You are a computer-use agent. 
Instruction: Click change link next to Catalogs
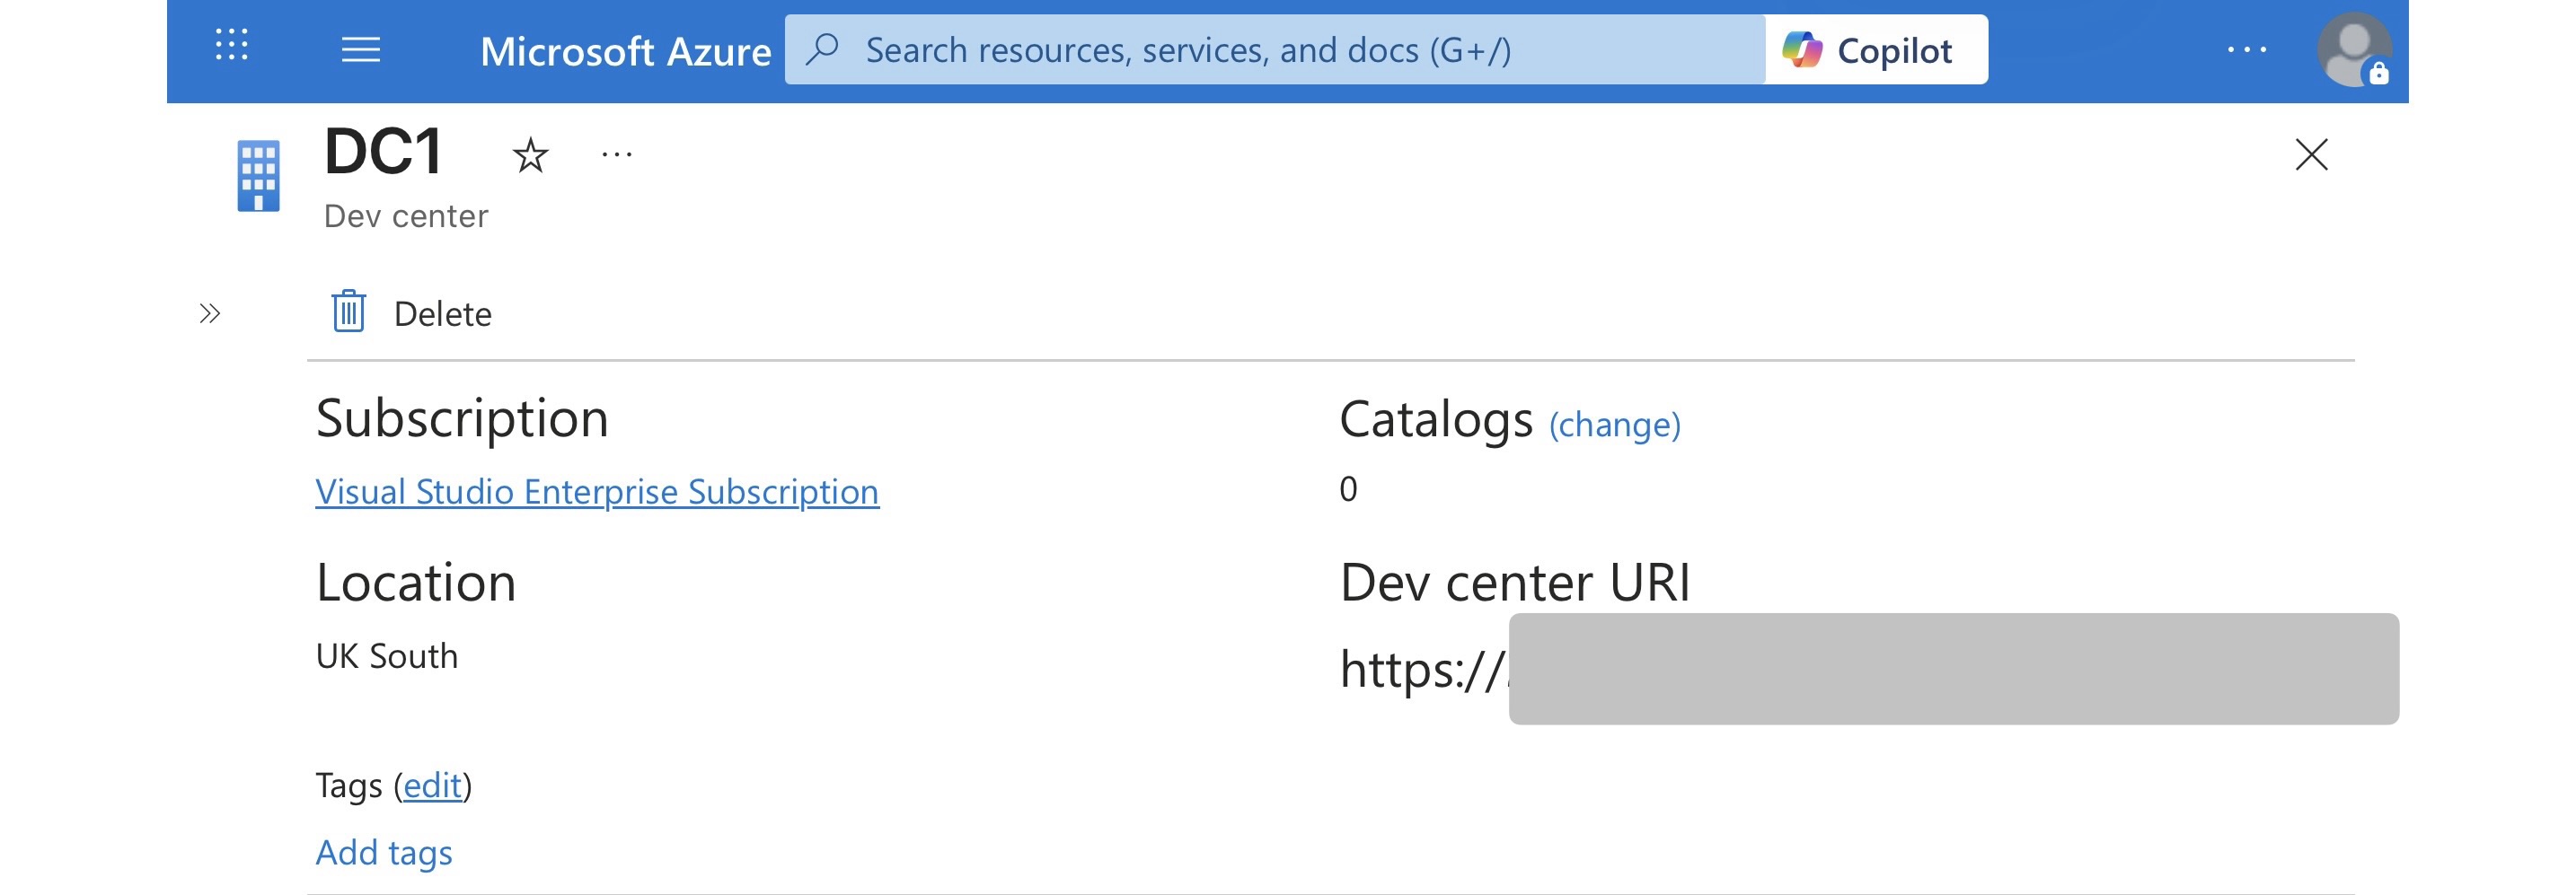coord(1614,425)
